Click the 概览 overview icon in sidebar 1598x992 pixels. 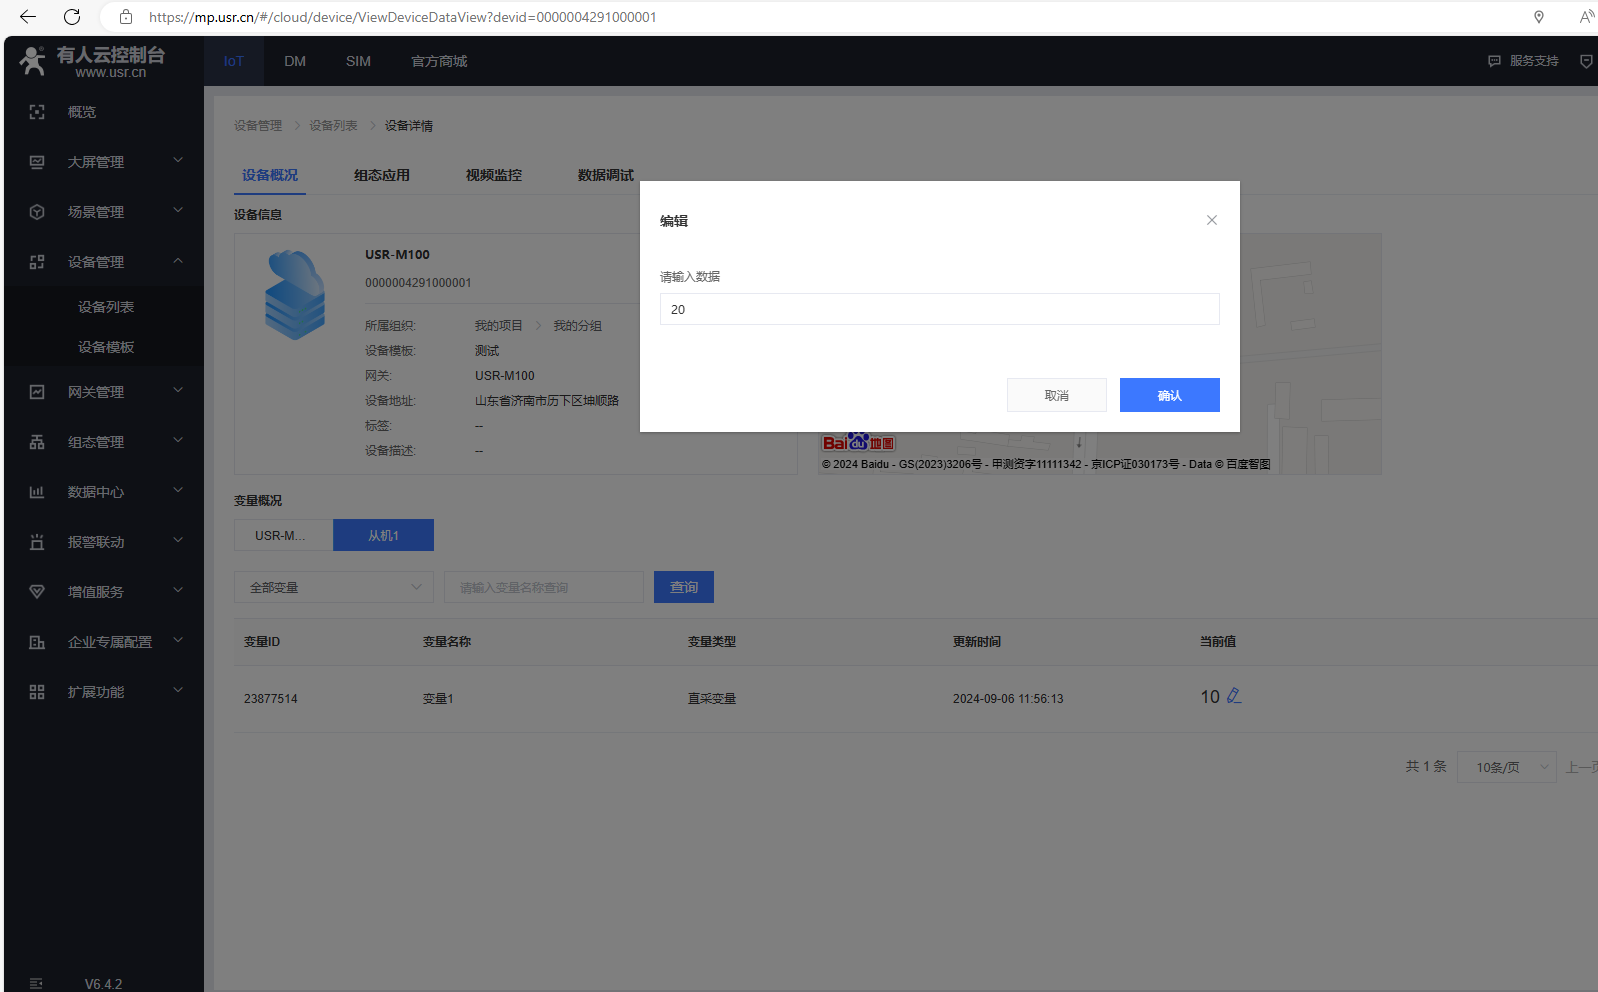pyautogui.click(x=37, y=112)
